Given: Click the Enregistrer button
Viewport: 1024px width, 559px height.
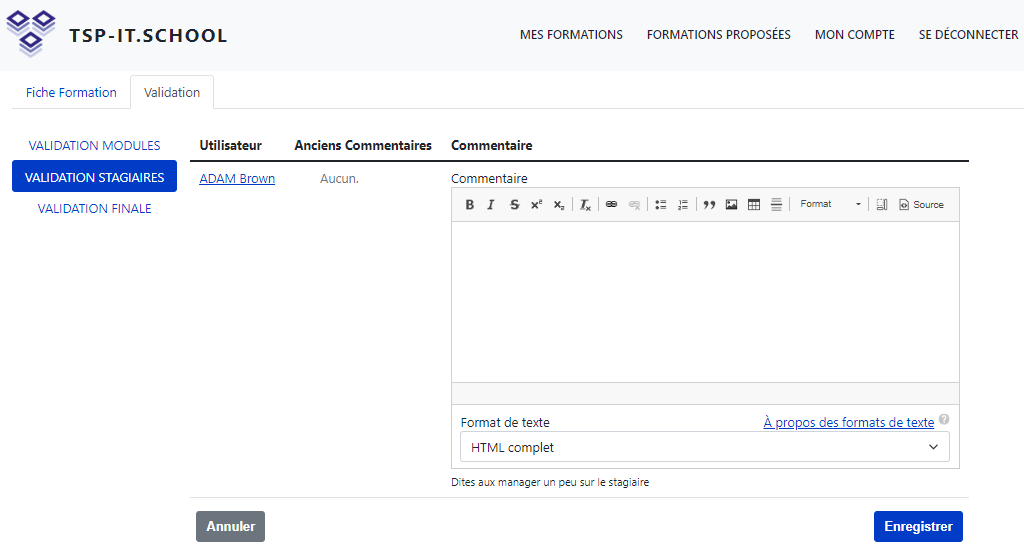Looking at the screenshot, I should [918, 526].
